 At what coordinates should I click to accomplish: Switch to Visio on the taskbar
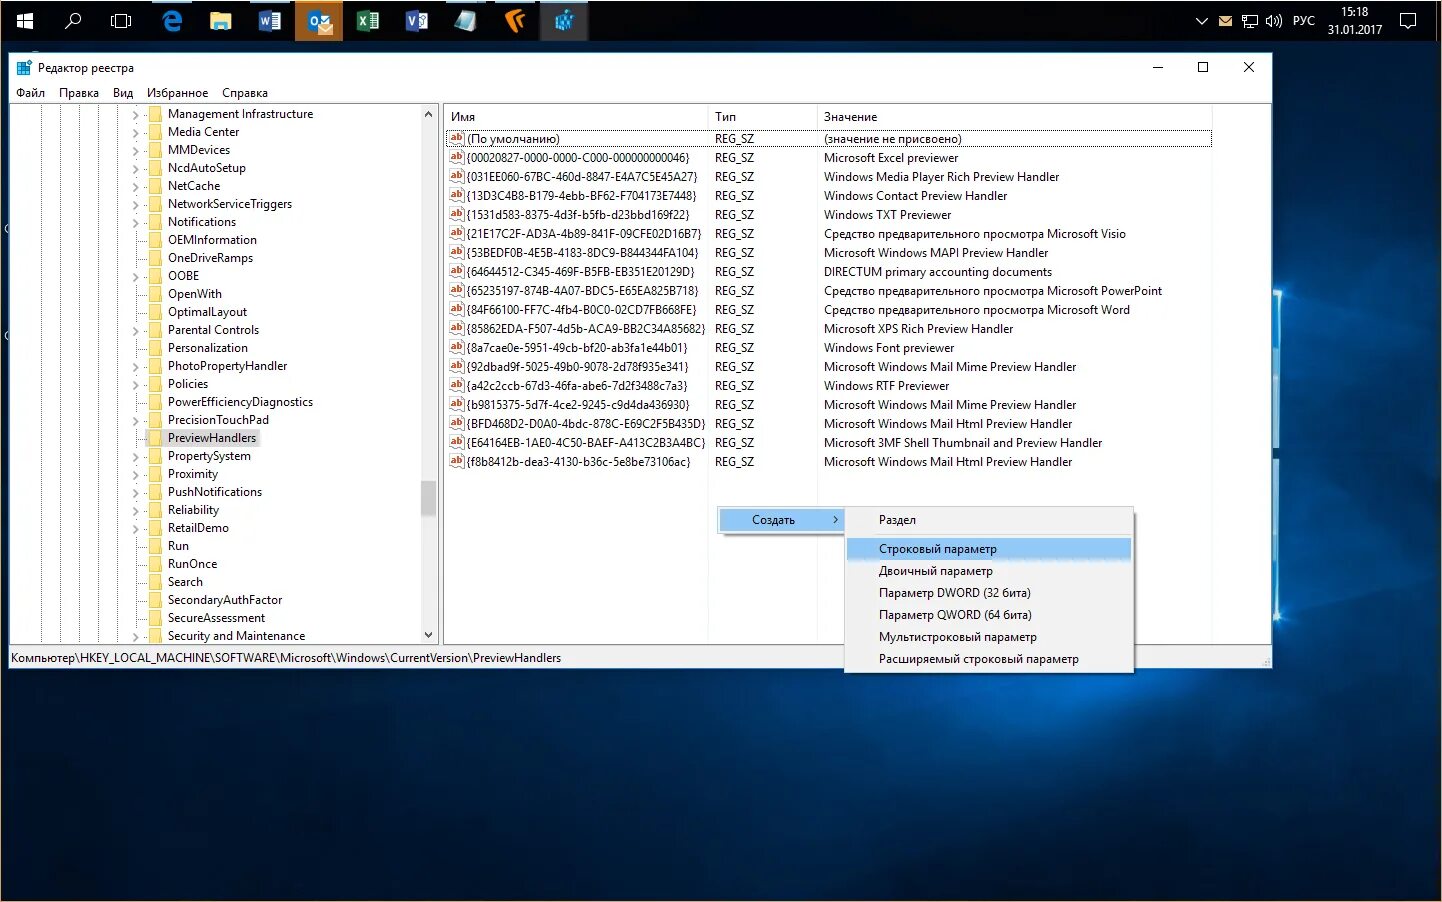pyautogui.click(x=417, y=21)
